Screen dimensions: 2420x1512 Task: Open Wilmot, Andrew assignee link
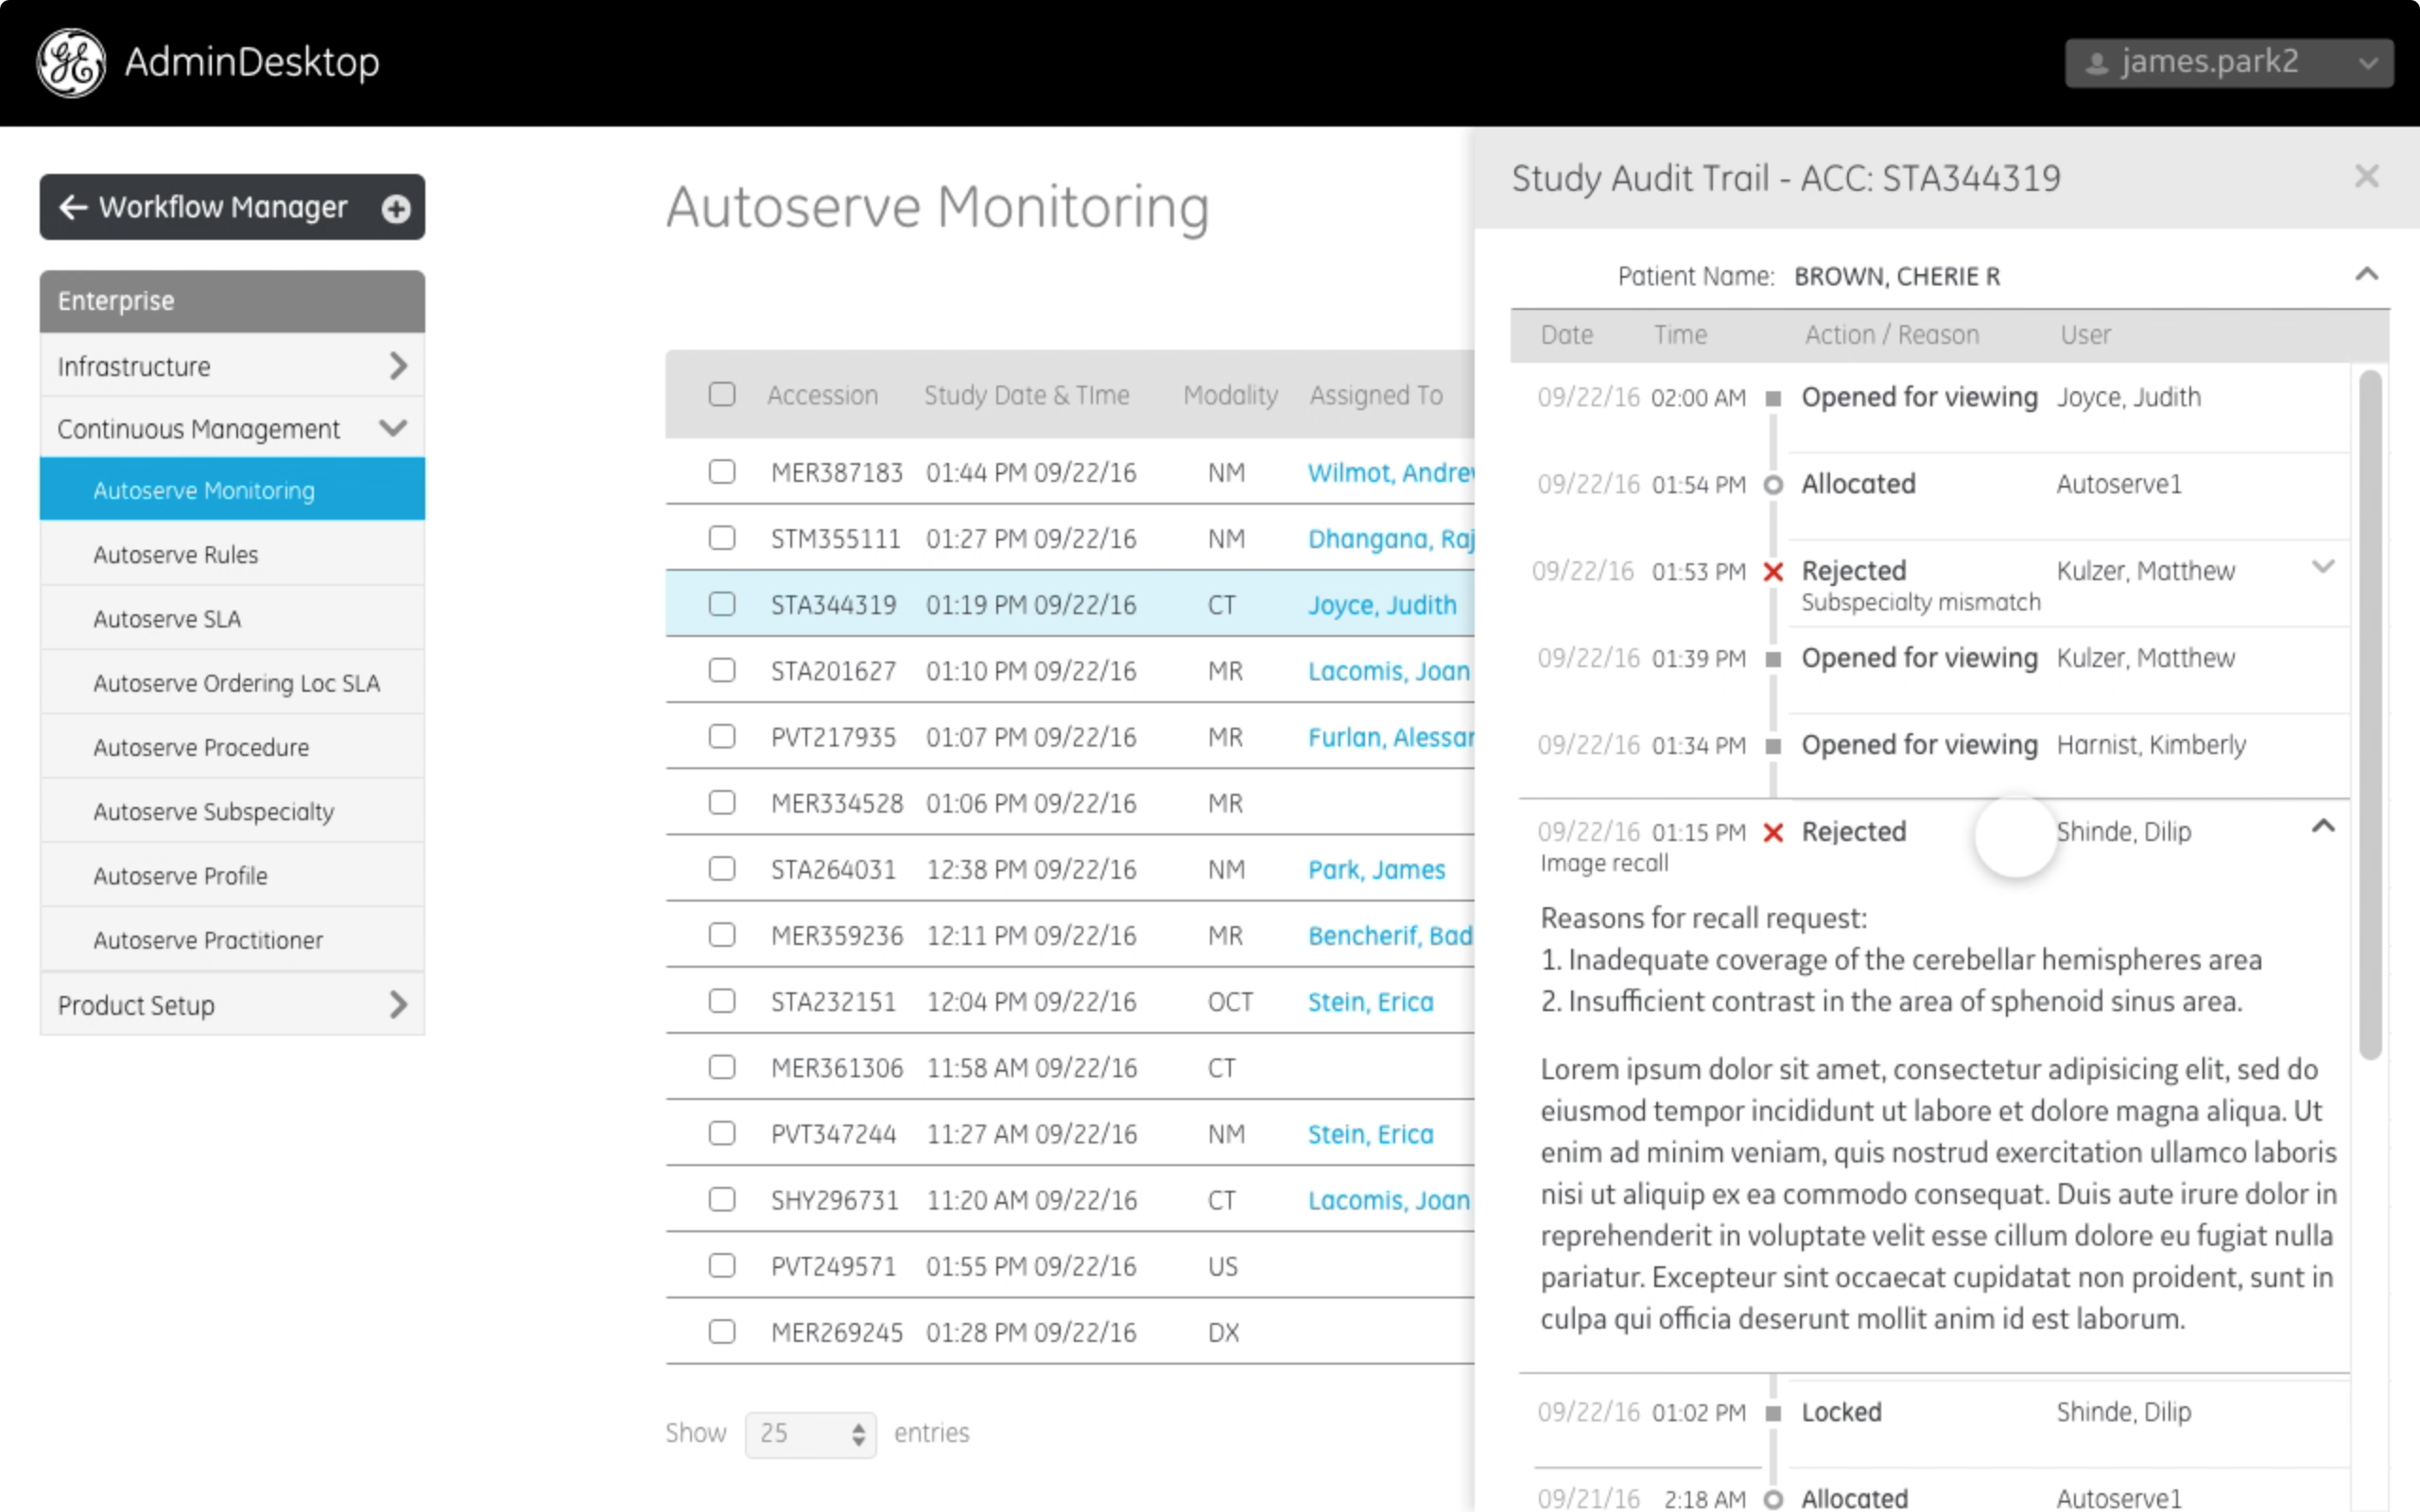click(1390, 472)
